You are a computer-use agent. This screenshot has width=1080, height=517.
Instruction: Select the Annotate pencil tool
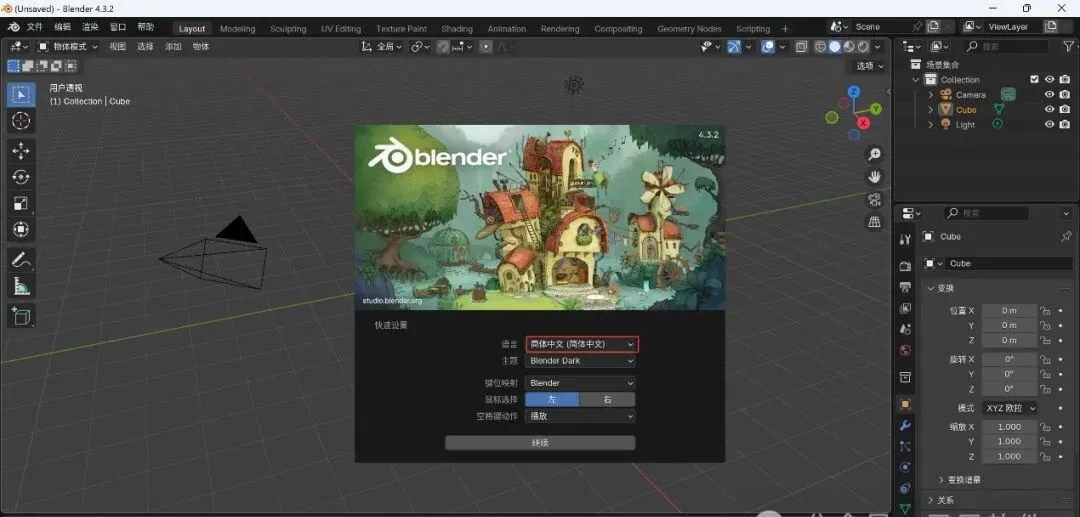[21, 260]
